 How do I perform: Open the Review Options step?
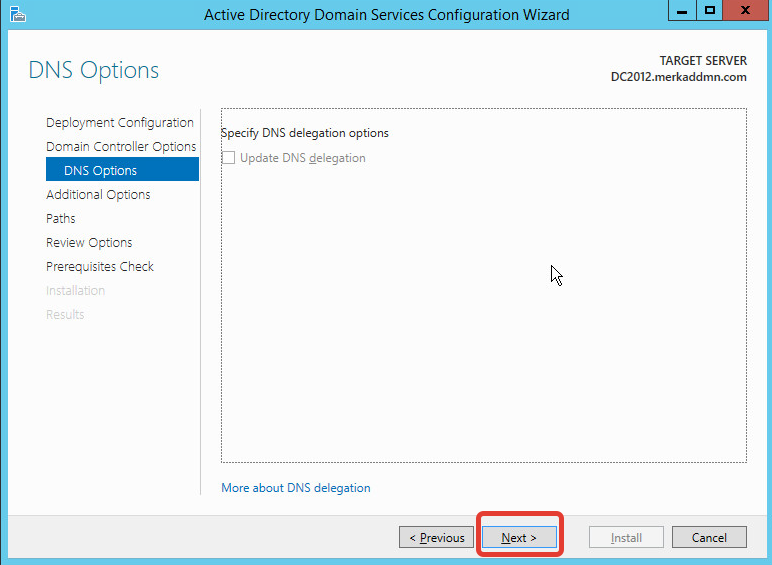point(89,243)
